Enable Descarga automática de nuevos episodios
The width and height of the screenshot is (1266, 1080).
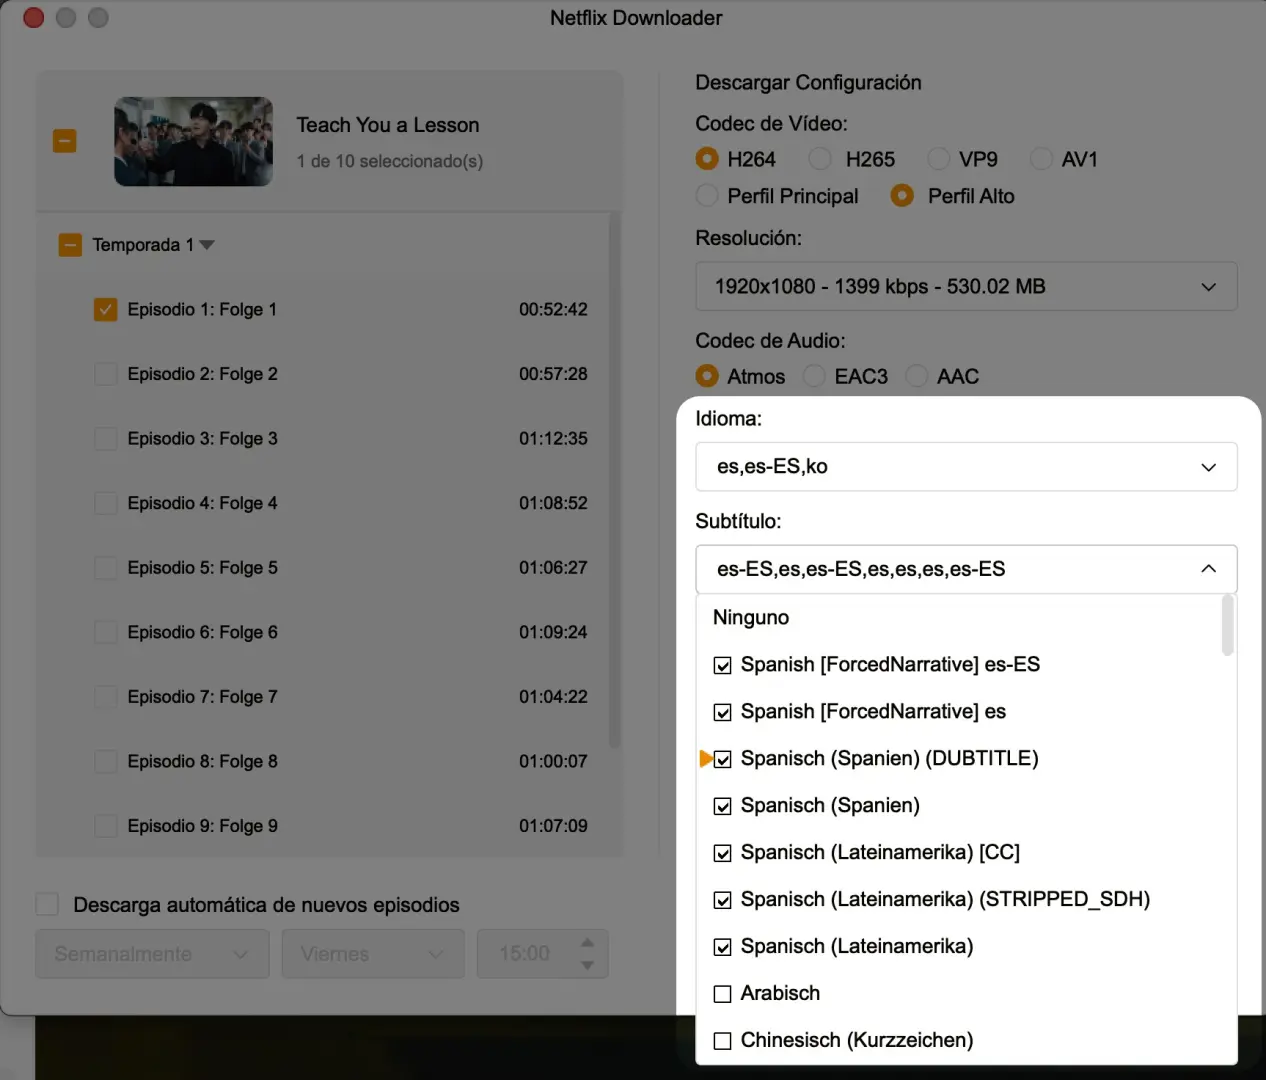(47, 904)
